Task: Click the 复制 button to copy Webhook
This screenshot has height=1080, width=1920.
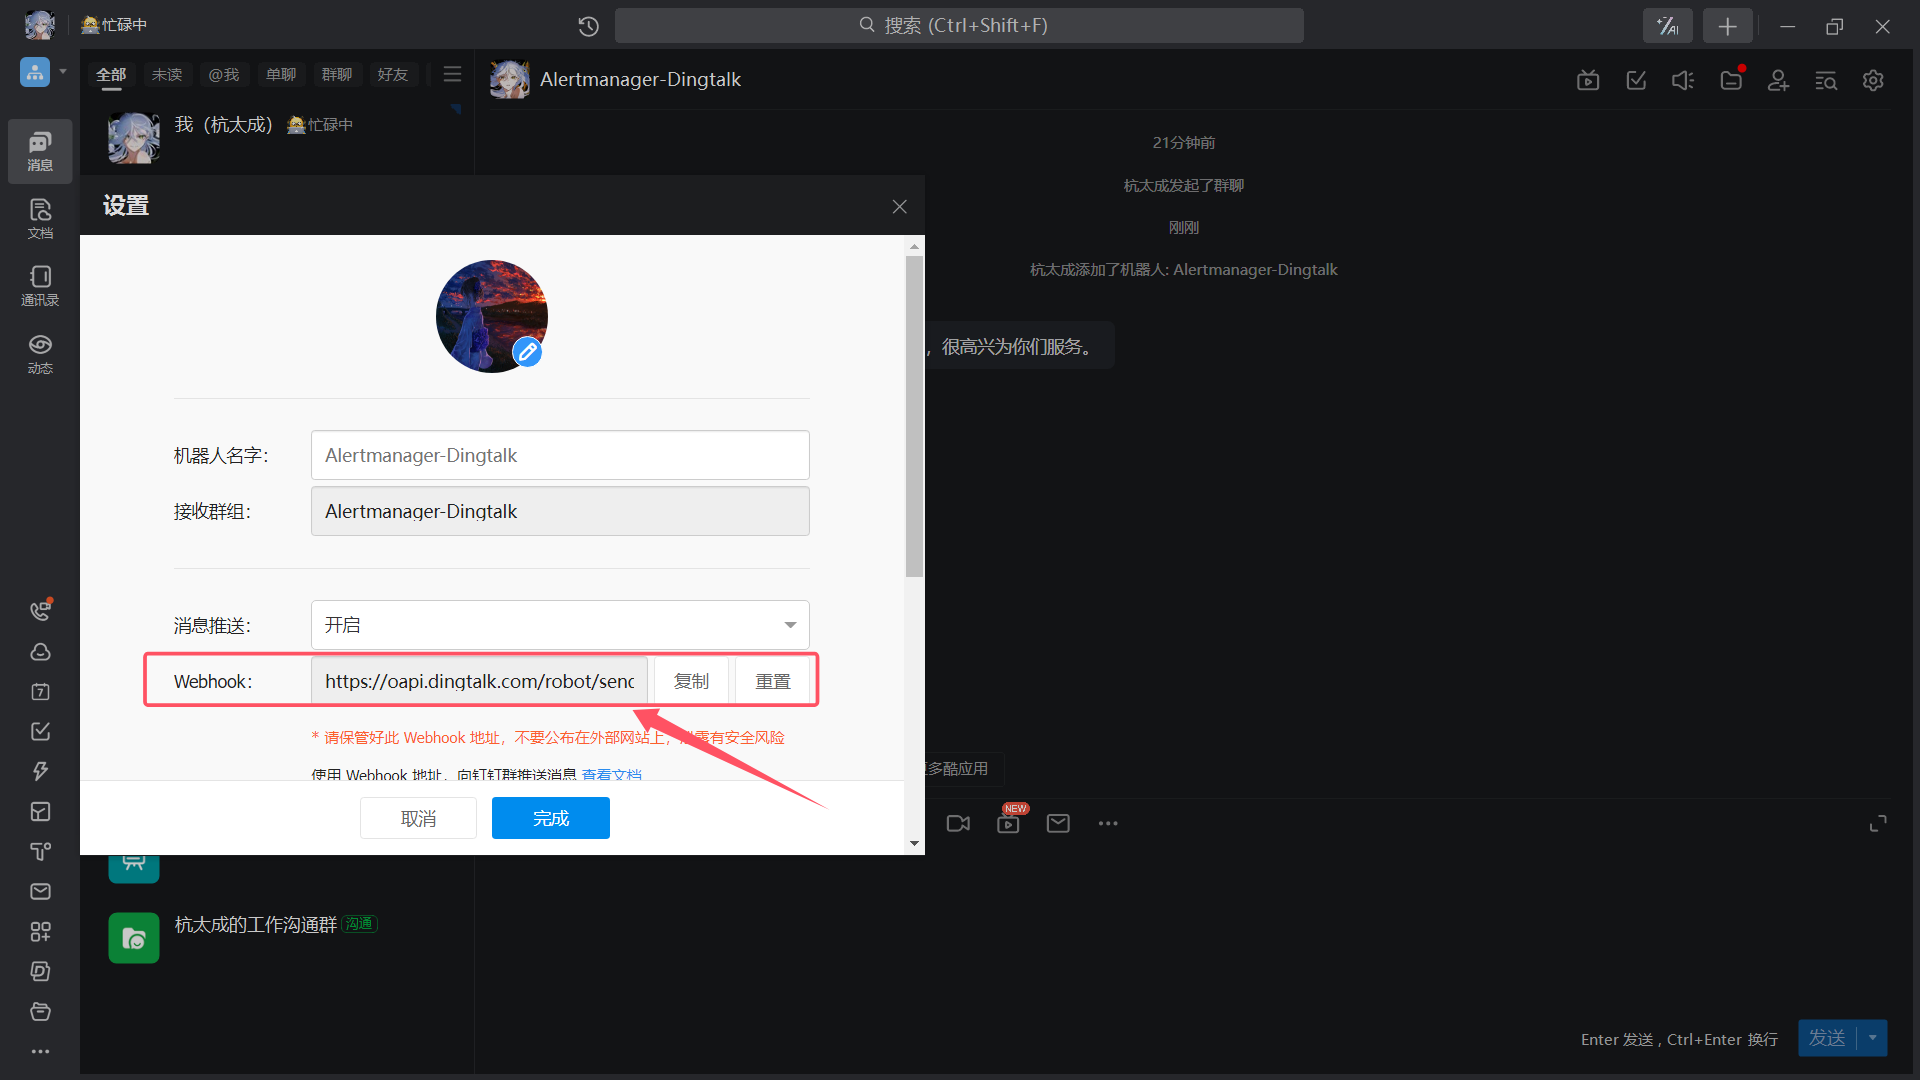Action: (691, 681)
